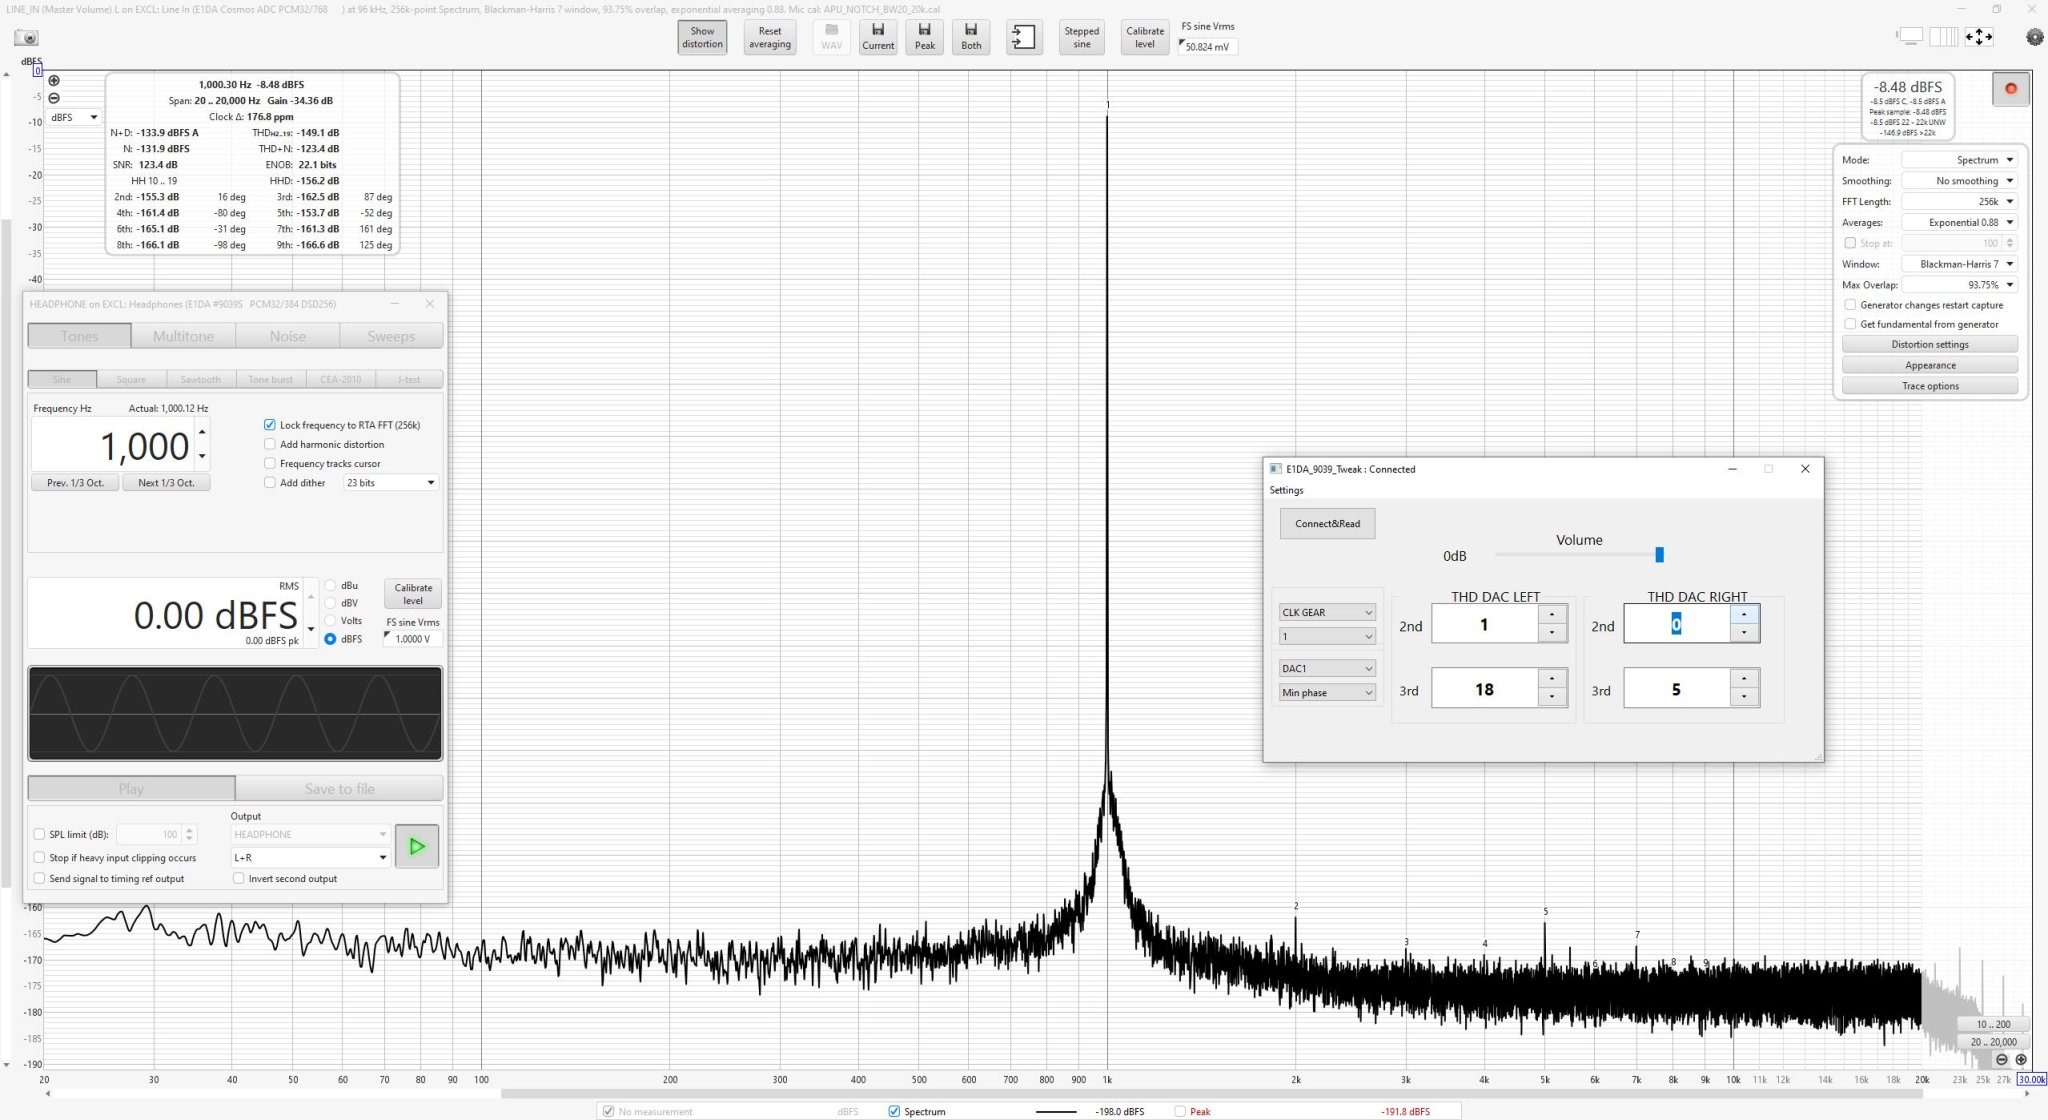Switch to Multitone tab

click(183, 336)
